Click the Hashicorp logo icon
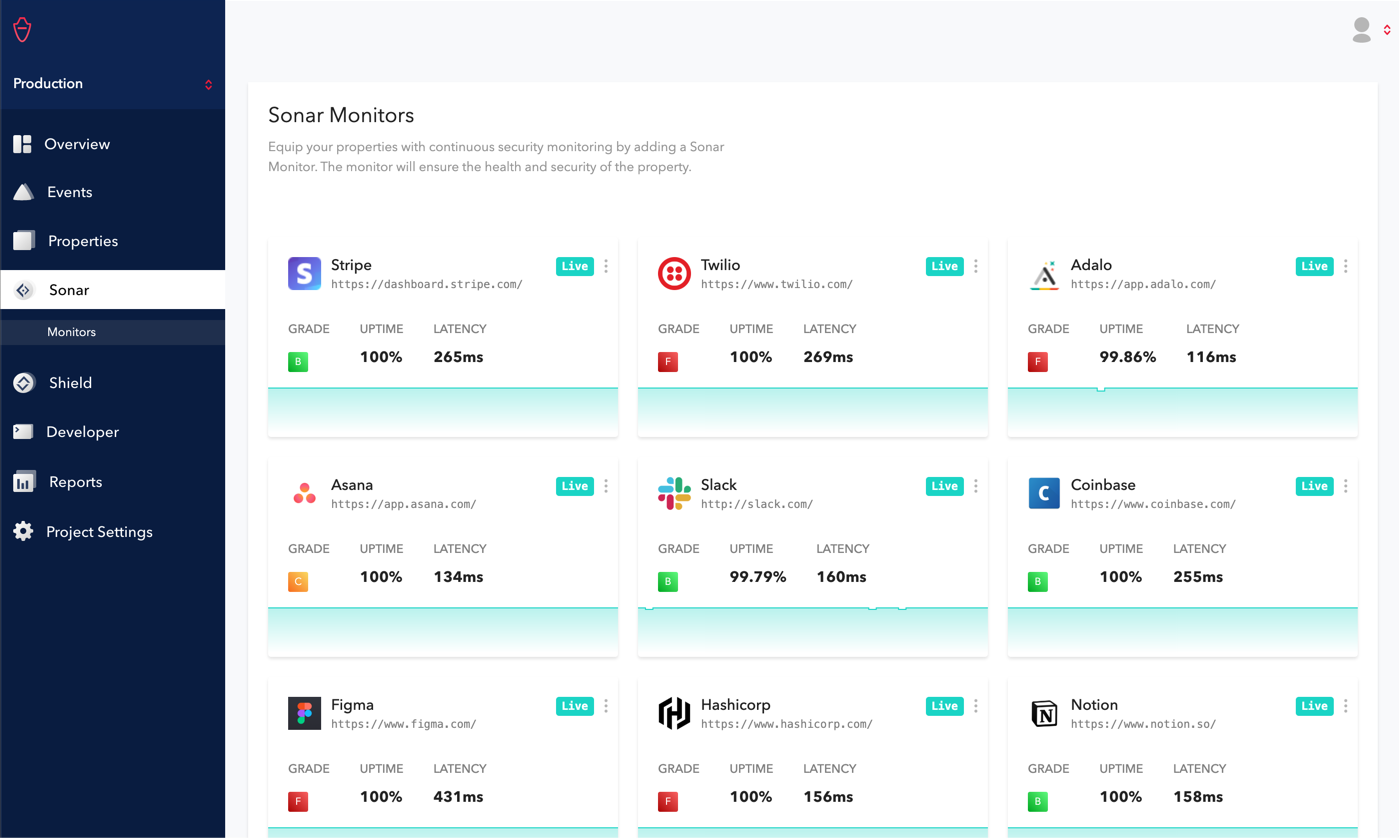1400x838 pixels. tap(674, 713)
